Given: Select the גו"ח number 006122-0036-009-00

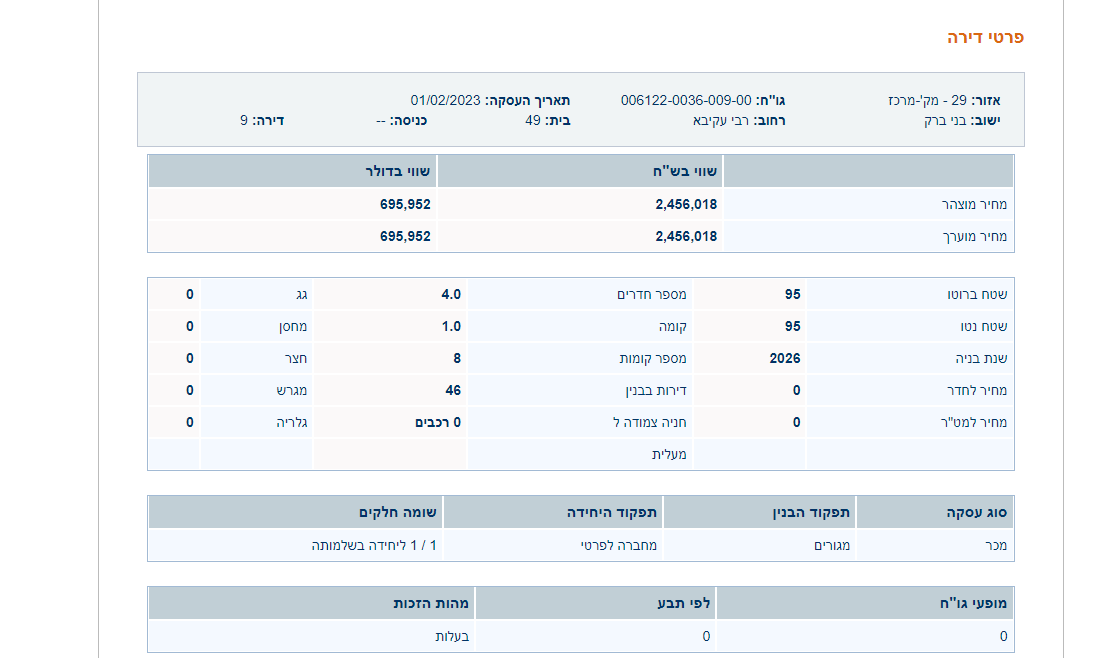Looking at the screenshot, I should pyautogui.click(x=686, y=100).
